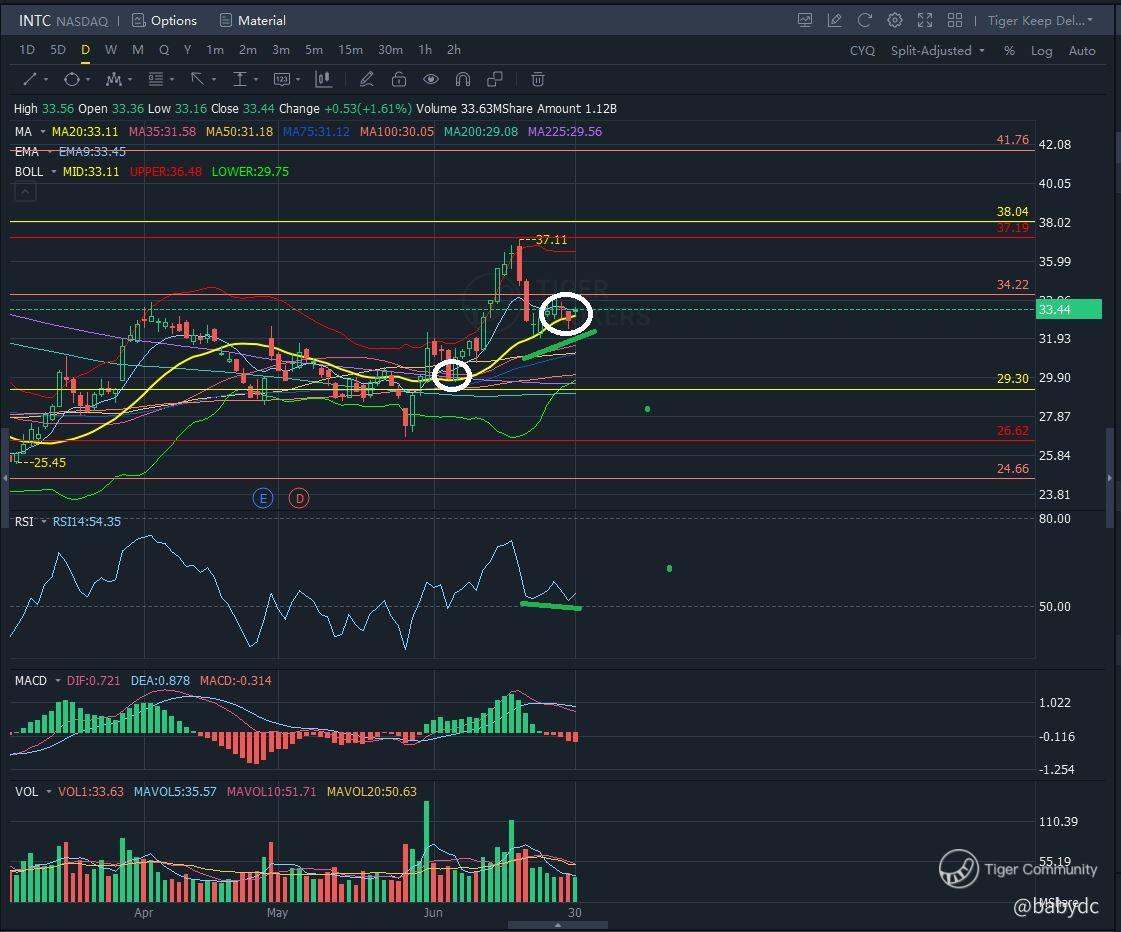
Task: Toggle percent scale with % button
Action: pyautogui.click(x=1009, y=51)
